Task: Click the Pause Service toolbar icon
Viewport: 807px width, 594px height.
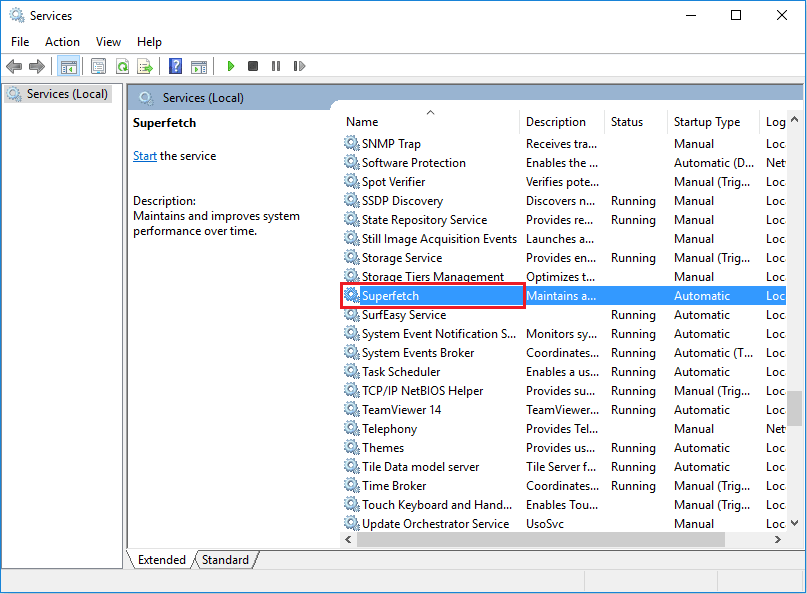Action: coord(276,67)
